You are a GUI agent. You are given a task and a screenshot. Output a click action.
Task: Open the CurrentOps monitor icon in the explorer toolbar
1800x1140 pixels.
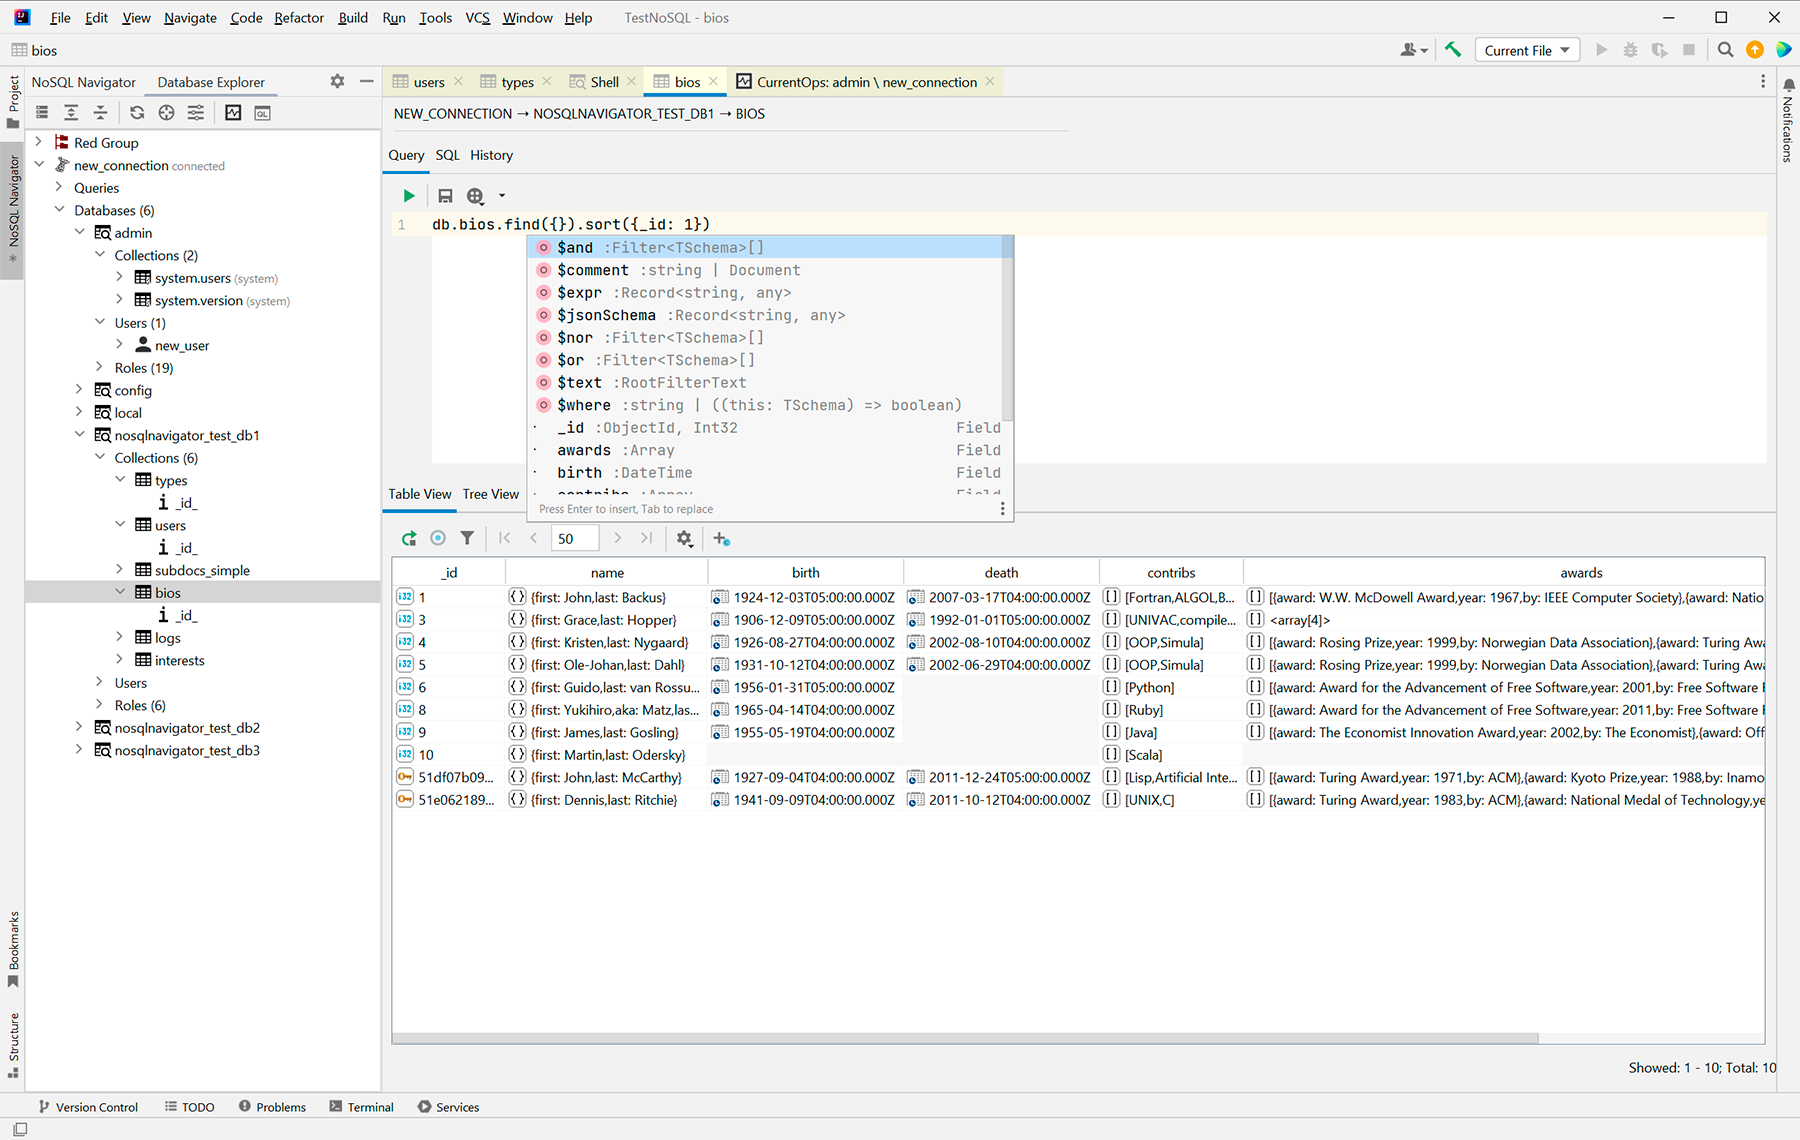(233, 113)
